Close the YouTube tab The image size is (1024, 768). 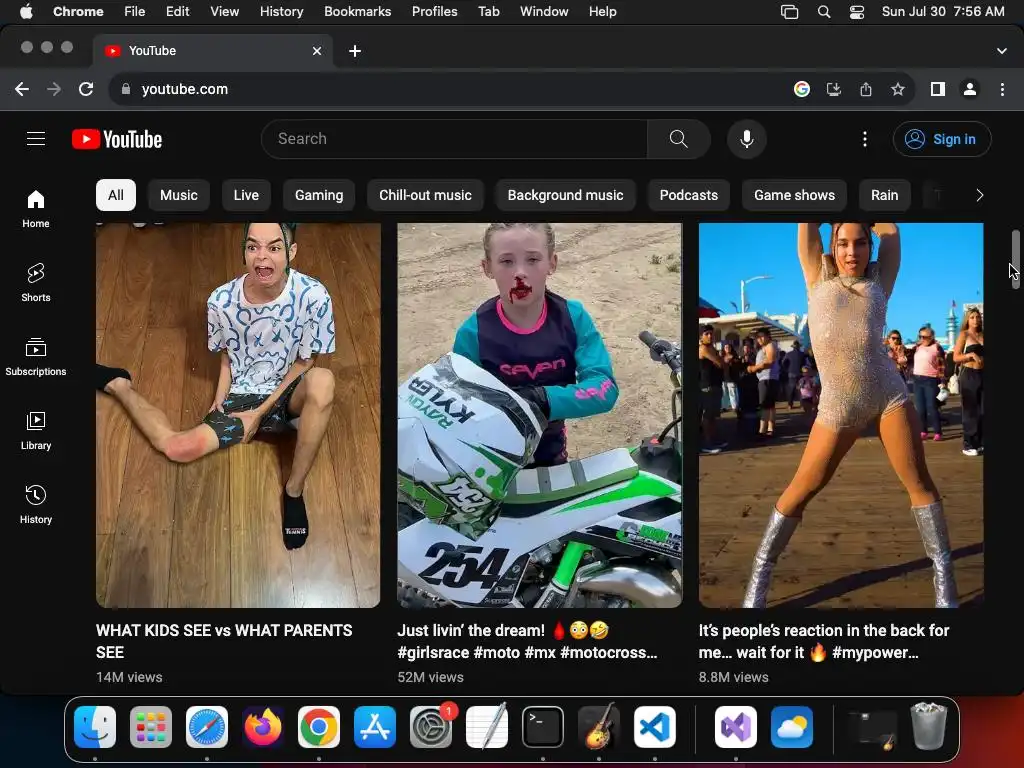(x=317, y=51)
